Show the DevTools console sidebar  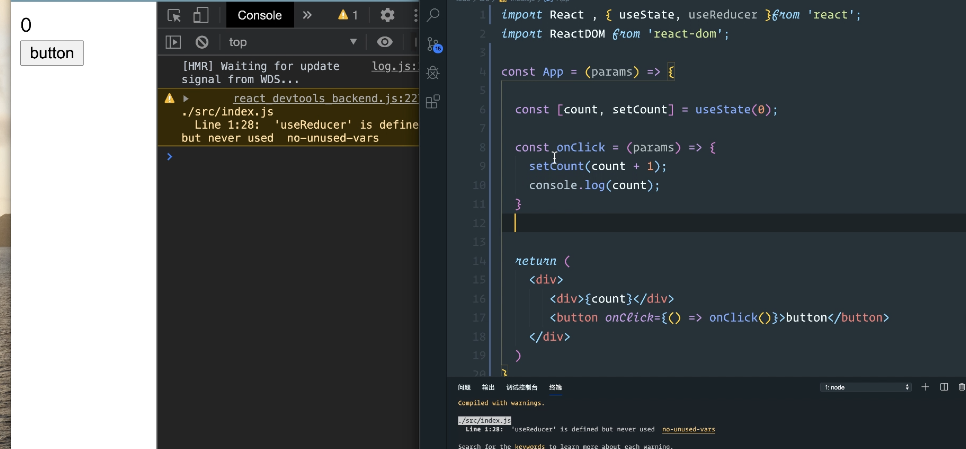coord(174,42)
